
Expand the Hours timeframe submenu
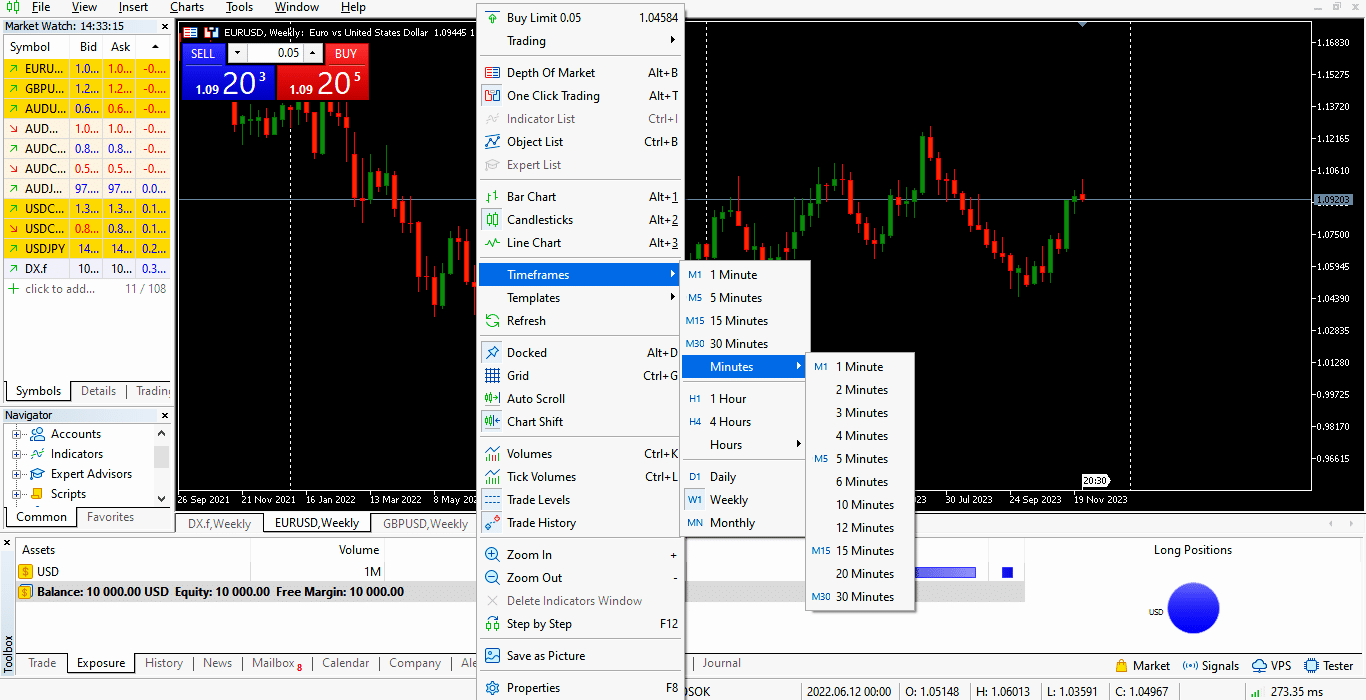pos(743,444)
